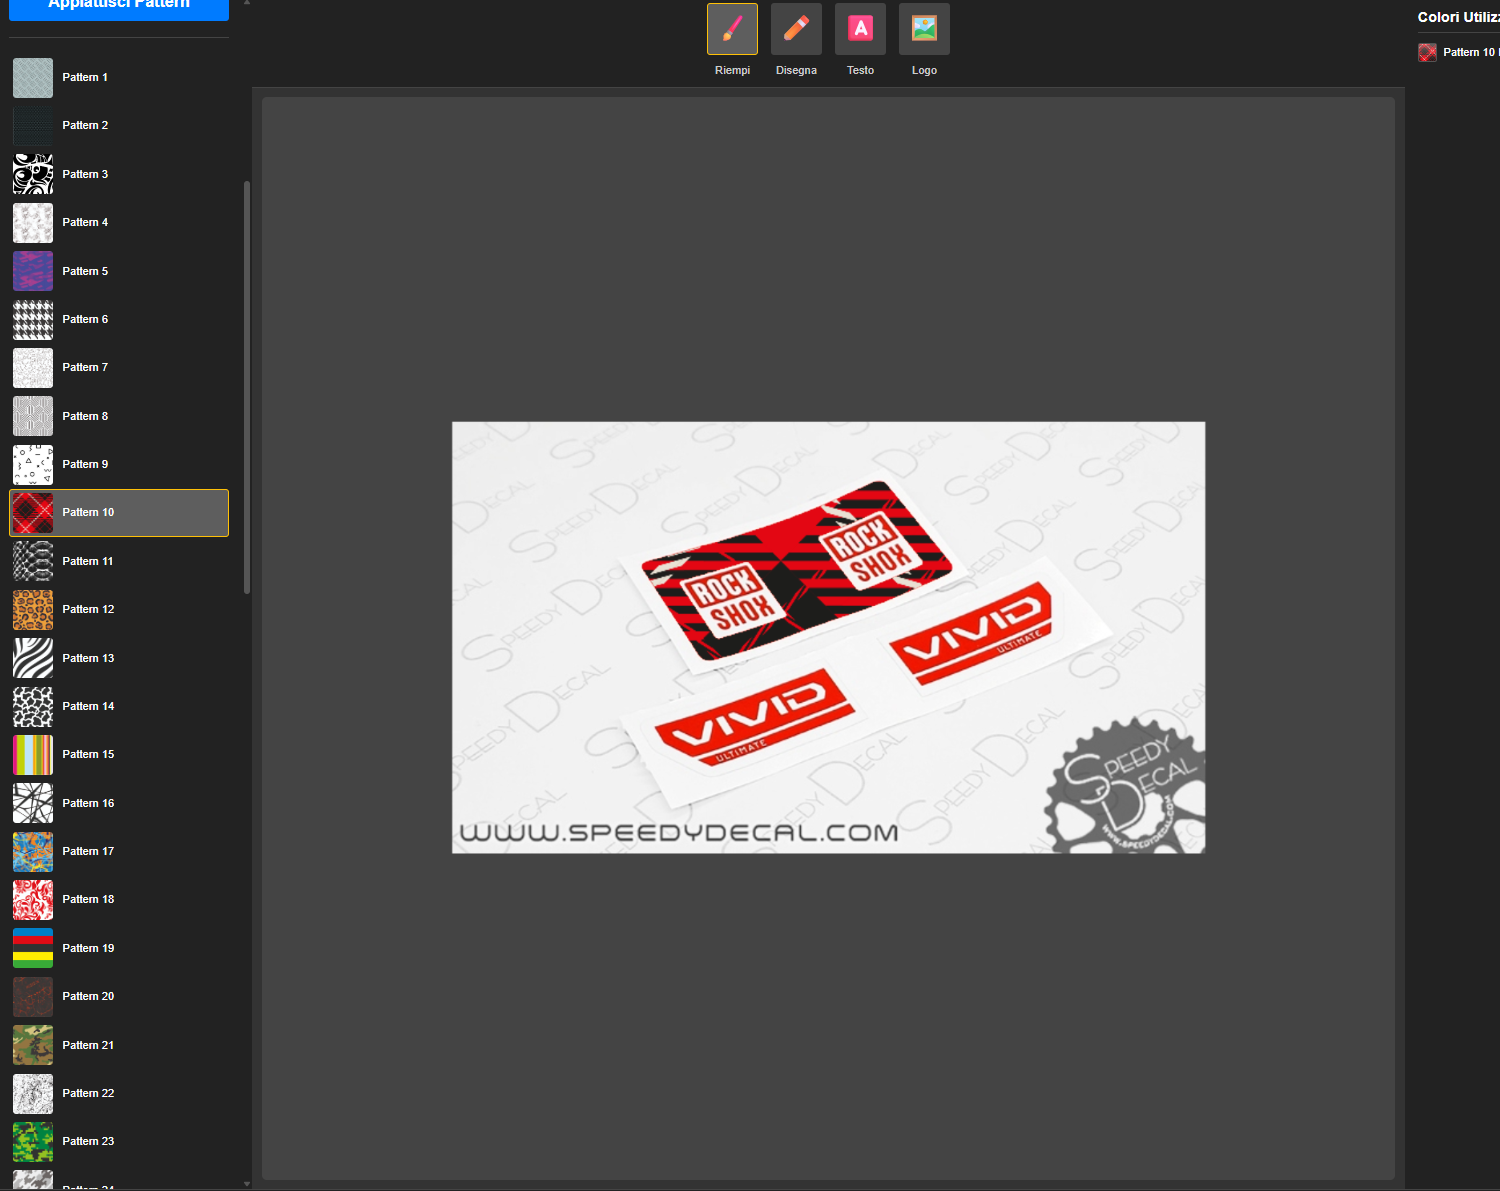
Task: Select Pattern 5 purple thumbnail
Action: 33,271
